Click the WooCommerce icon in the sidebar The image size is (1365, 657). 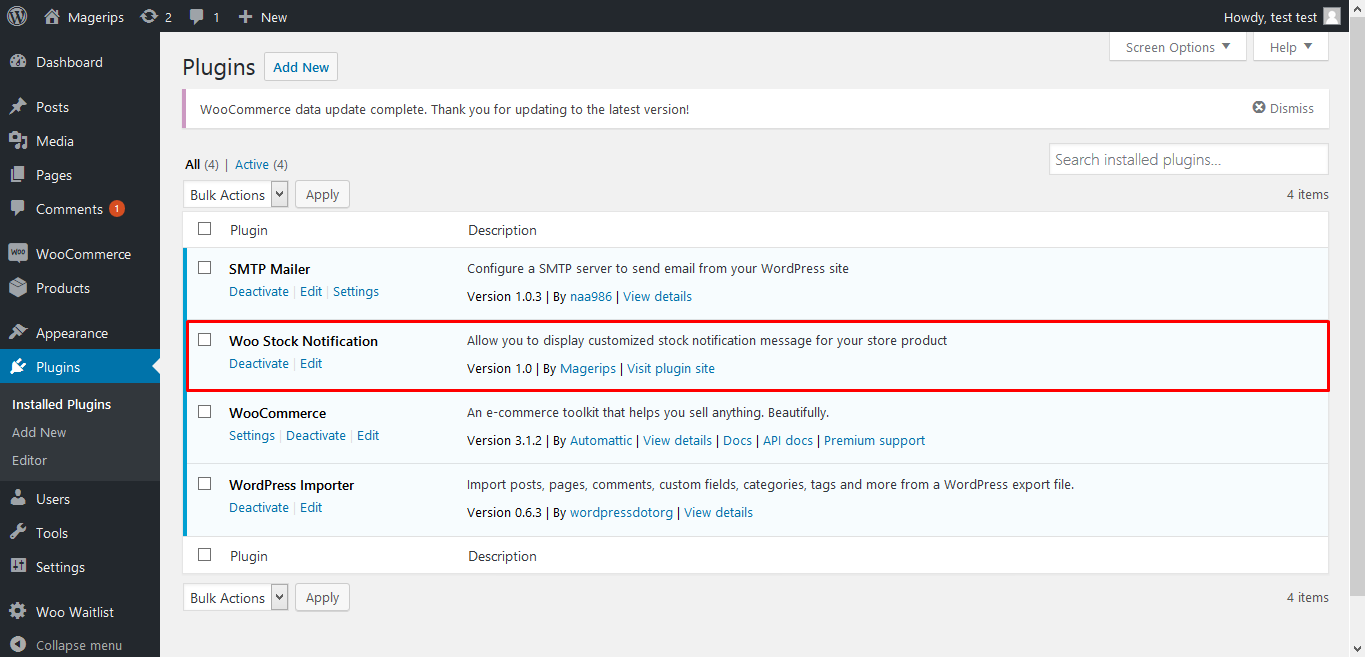point(18,254)
